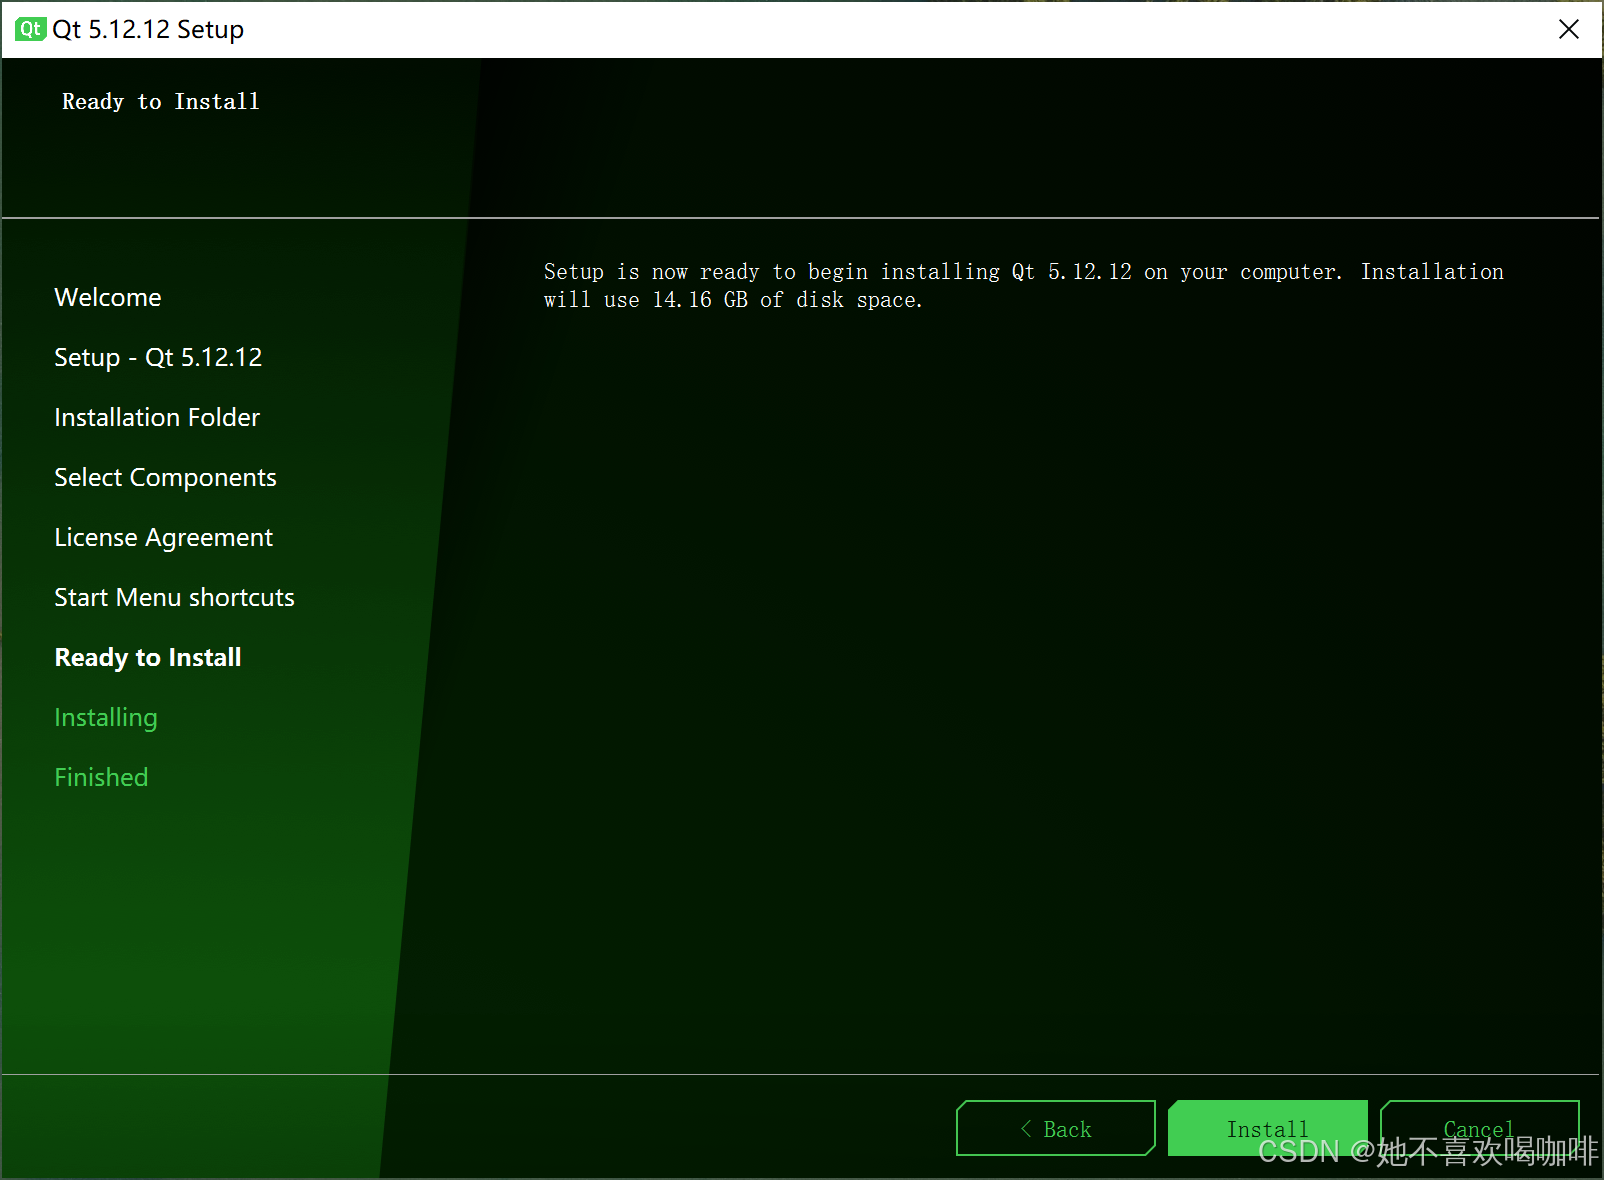Viewport: 1604px width, 1180px height.
Task: Select the Start Menu shortcuts step
Action: (x=174, y=597)
